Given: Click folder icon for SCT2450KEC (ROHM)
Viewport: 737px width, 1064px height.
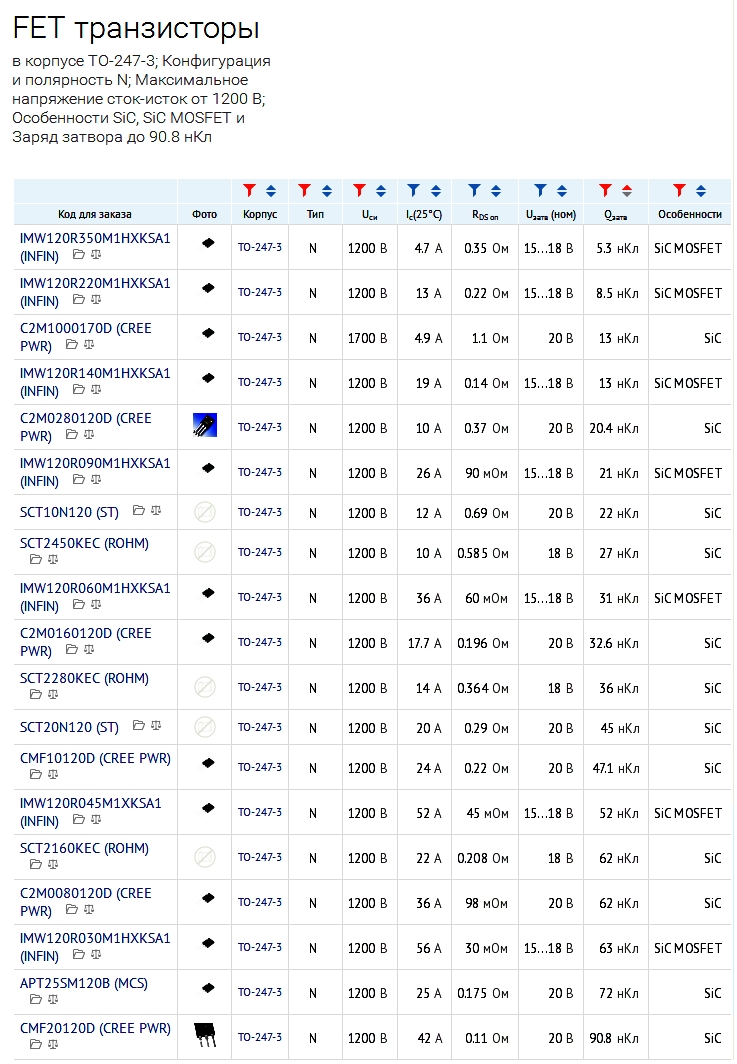Looking at the screenshot, I should tap(36, 559).
